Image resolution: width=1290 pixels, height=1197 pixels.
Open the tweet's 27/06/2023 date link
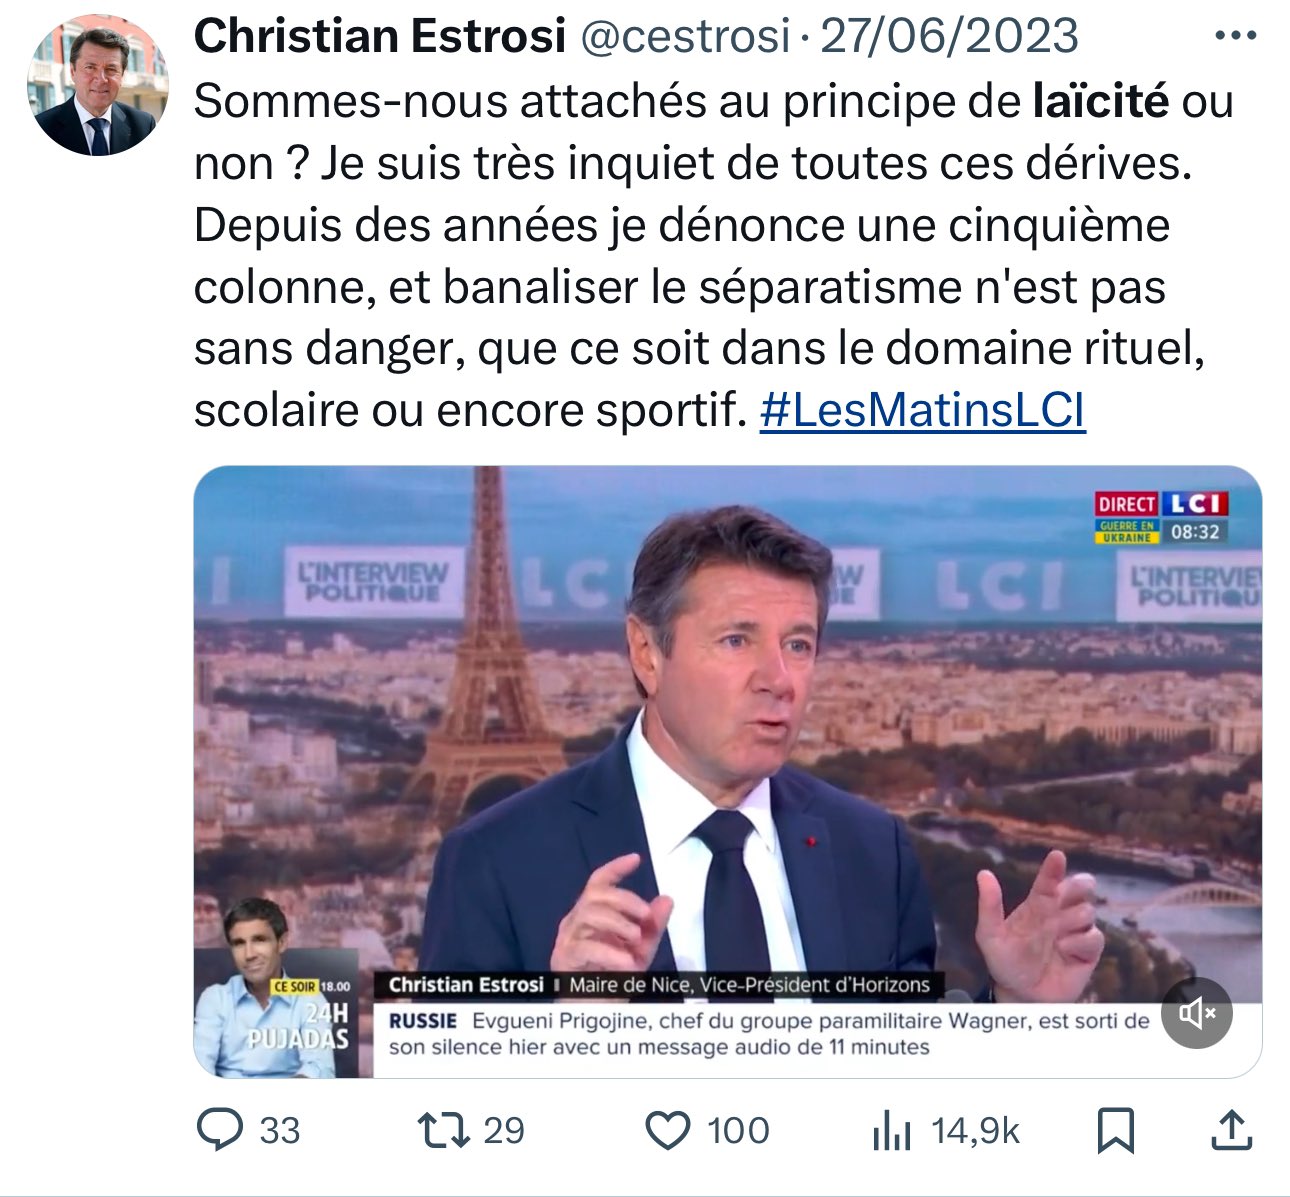pos(949,37)
